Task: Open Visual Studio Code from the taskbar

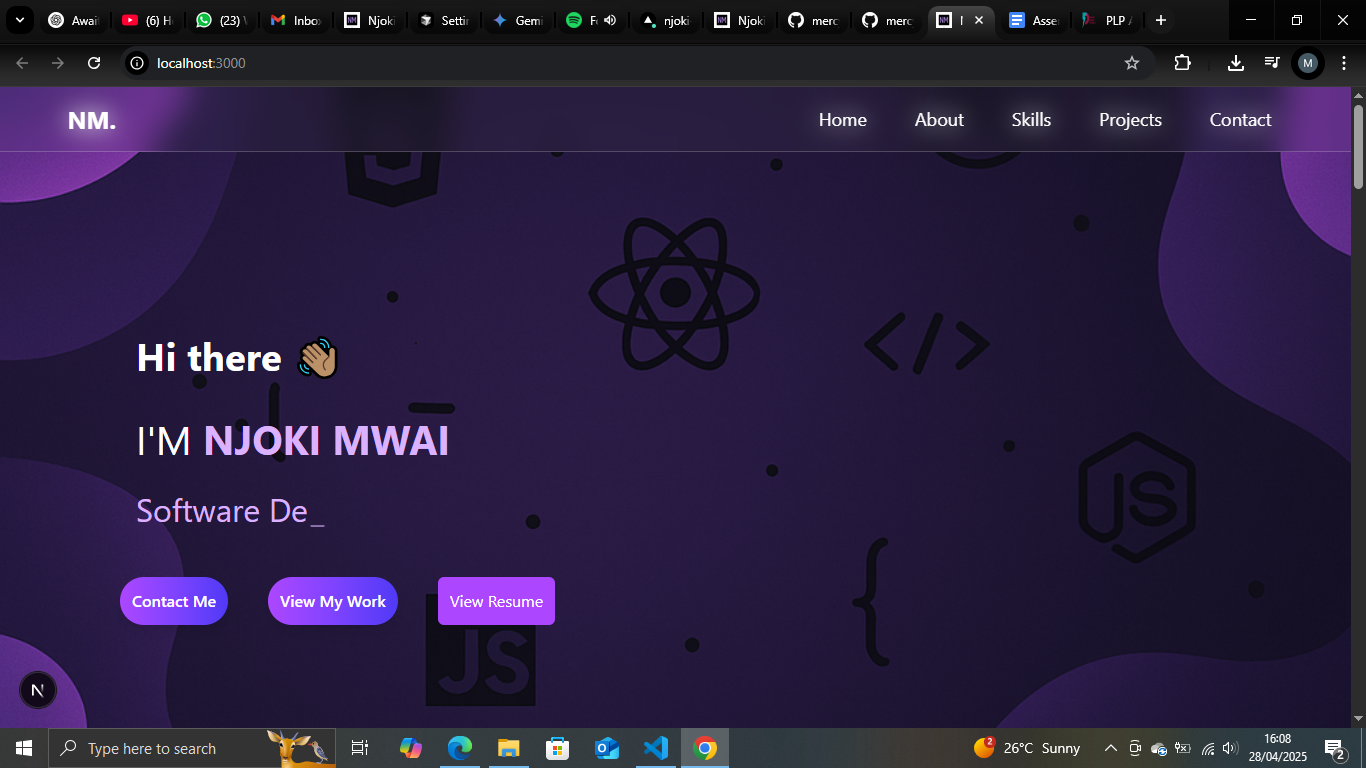Action: (x=655, y=748)
